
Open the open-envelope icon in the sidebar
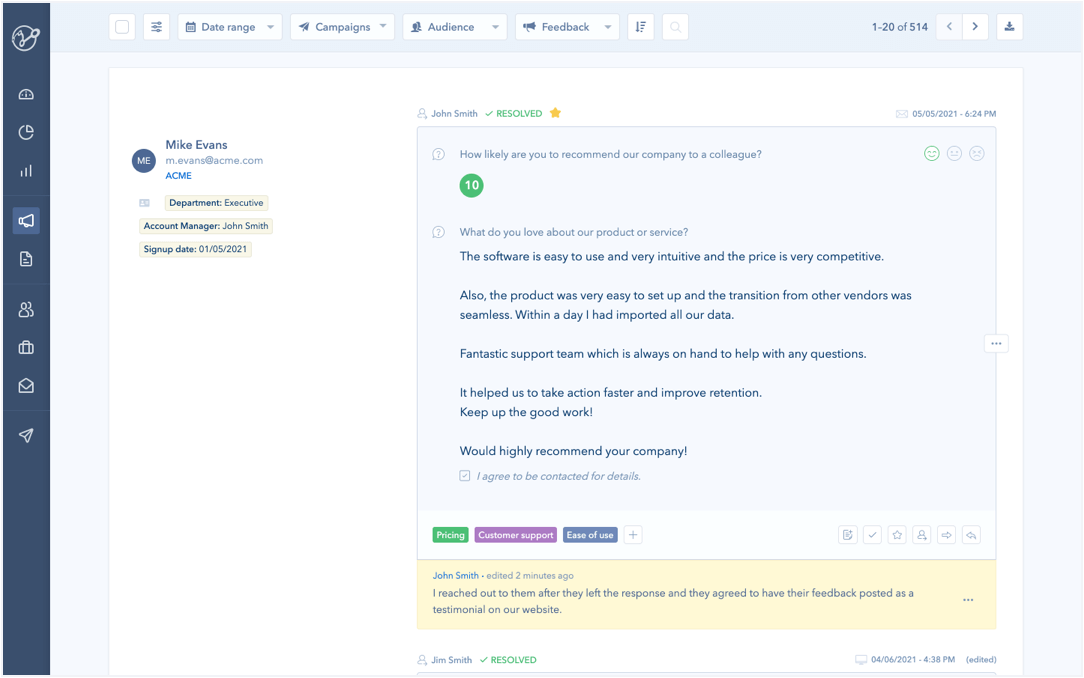coord(26,386)
